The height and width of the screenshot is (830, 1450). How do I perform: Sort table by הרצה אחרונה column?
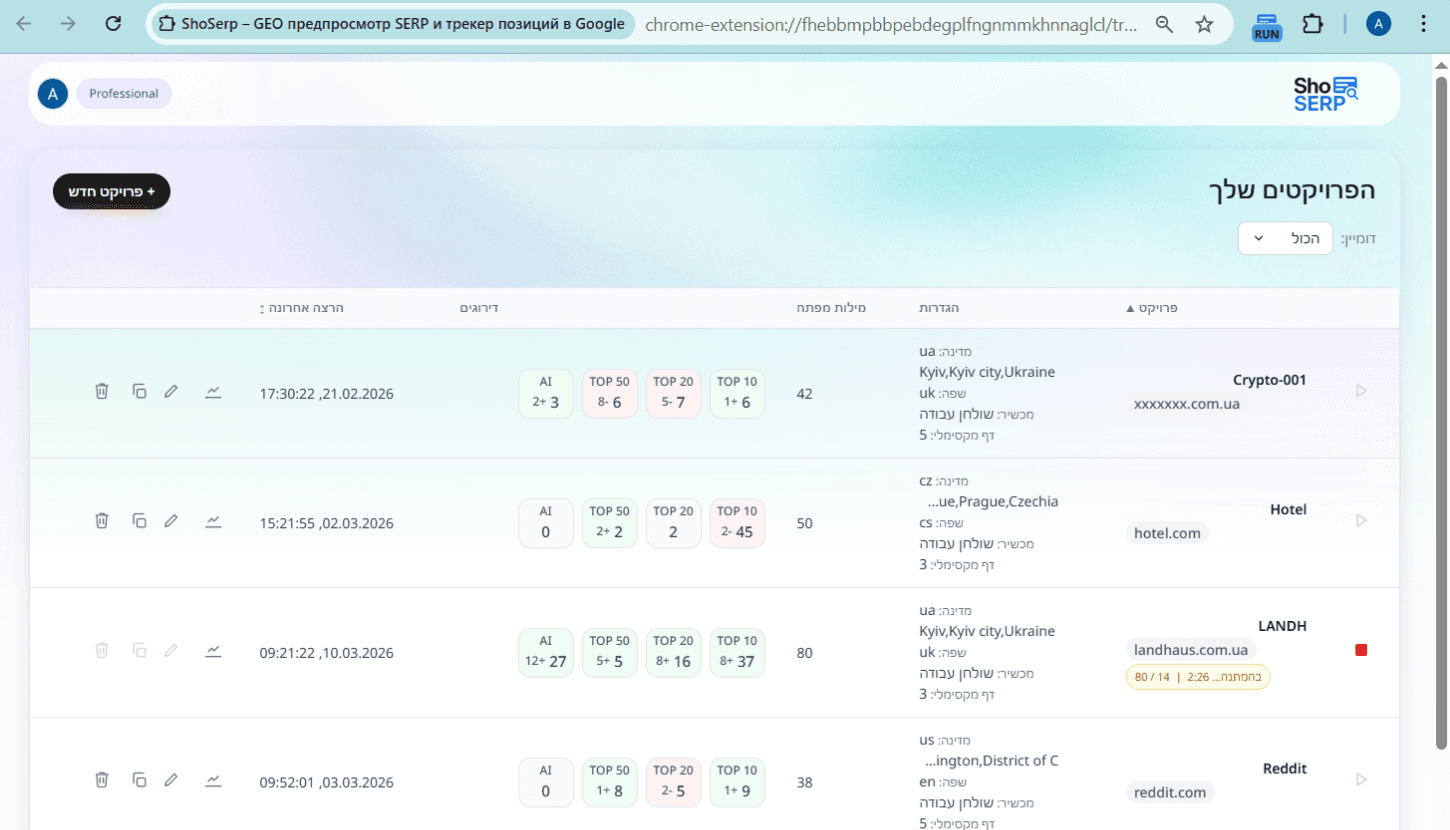click(301, 308)
